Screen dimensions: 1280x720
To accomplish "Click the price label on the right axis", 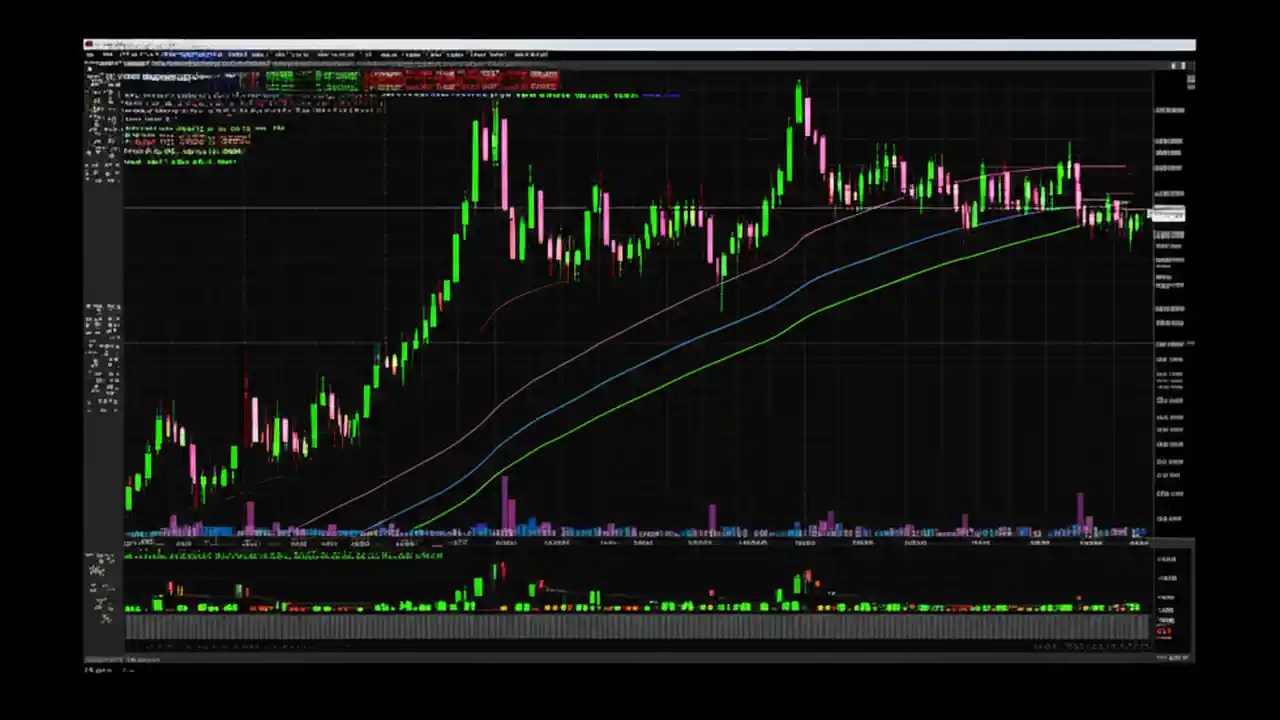I will click(x=1170, y=213).
